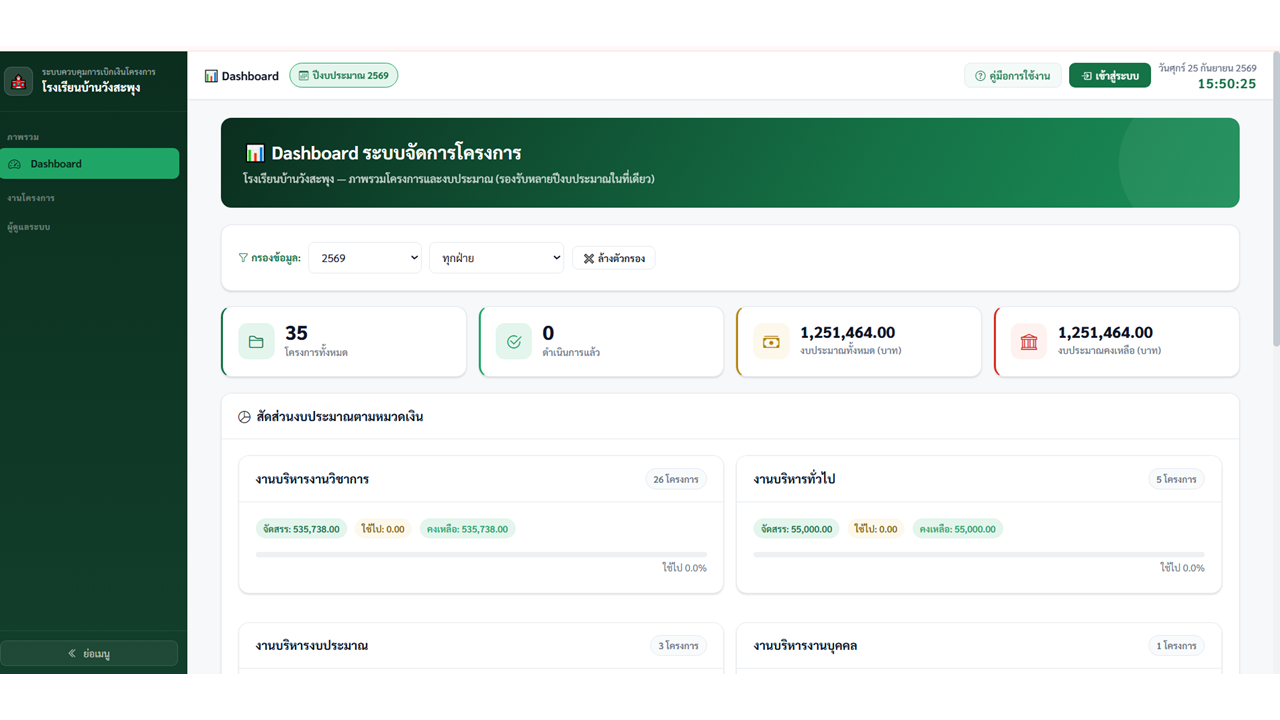The height and width of the screenshot is (720, 1280).
Task: Click the school logo icon in sidebar
Action: coord(18,81)
